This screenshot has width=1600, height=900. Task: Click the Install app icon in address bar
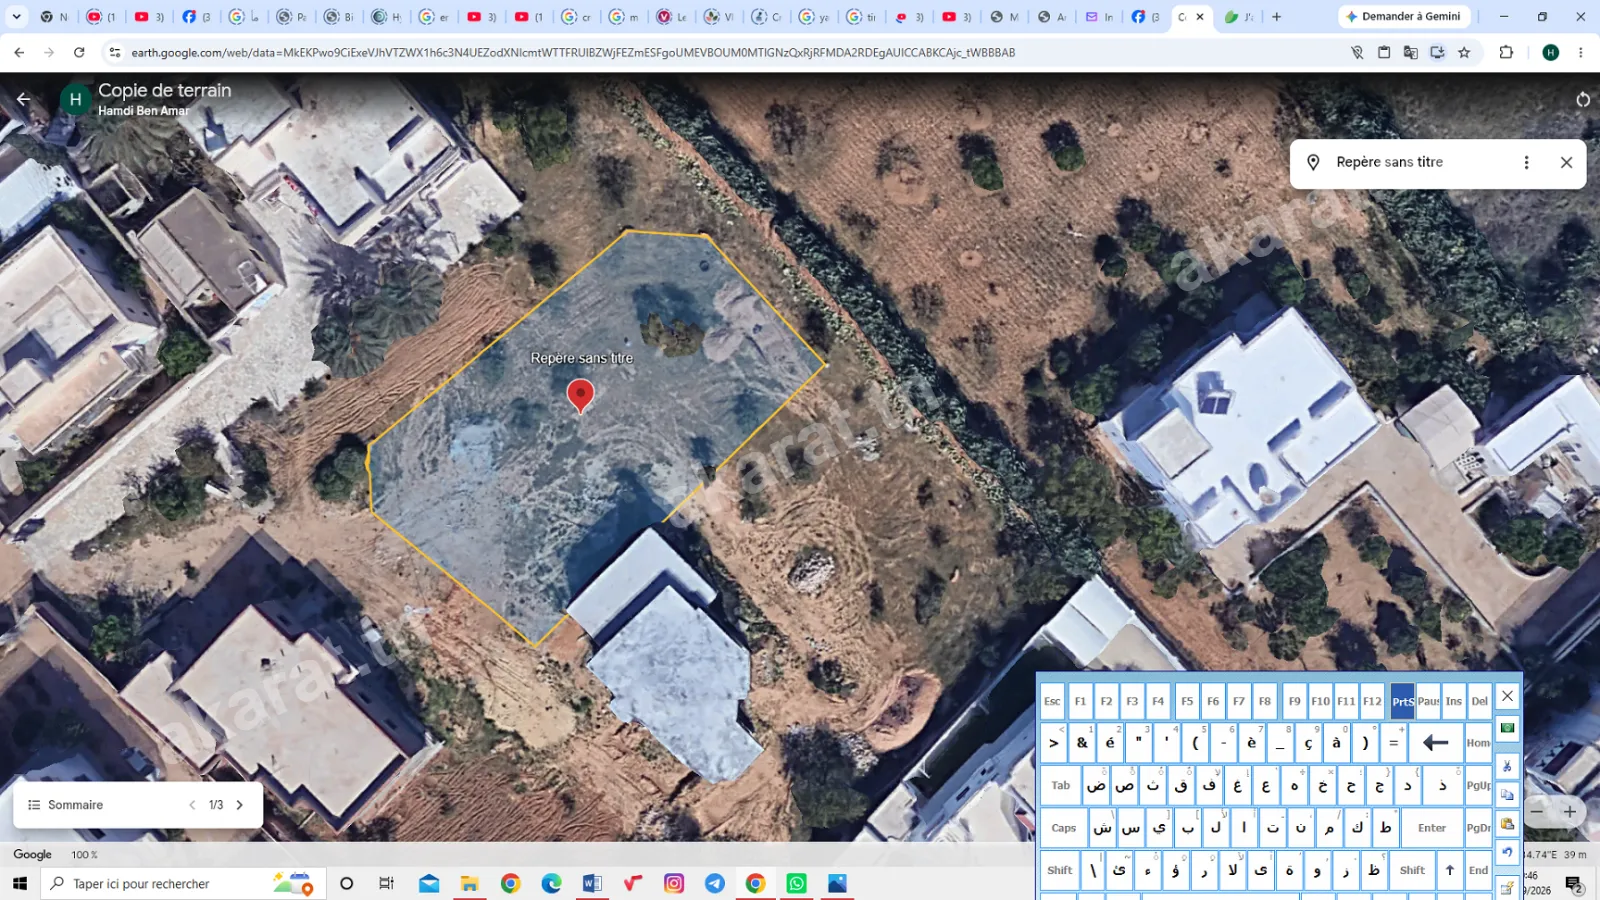pyautogui.click(x=1437, y=53)
